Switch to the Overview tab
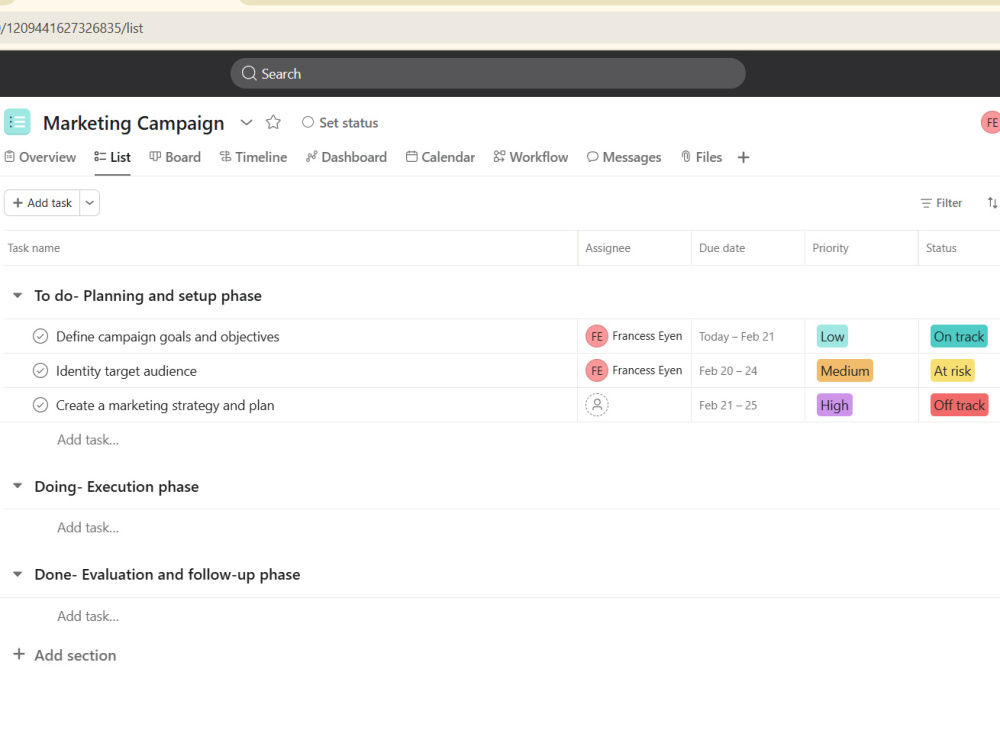 [x=40, y=157]
